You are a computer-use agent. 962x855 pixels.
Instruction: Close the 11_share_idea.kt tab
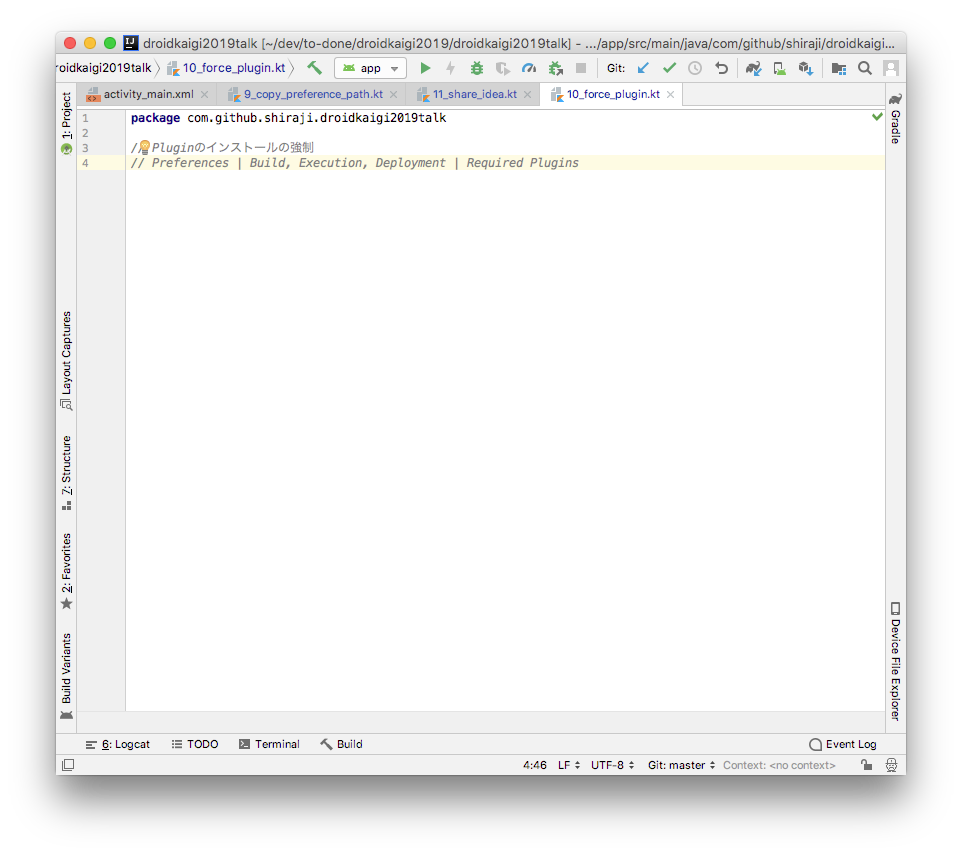[x=528, y=94]
